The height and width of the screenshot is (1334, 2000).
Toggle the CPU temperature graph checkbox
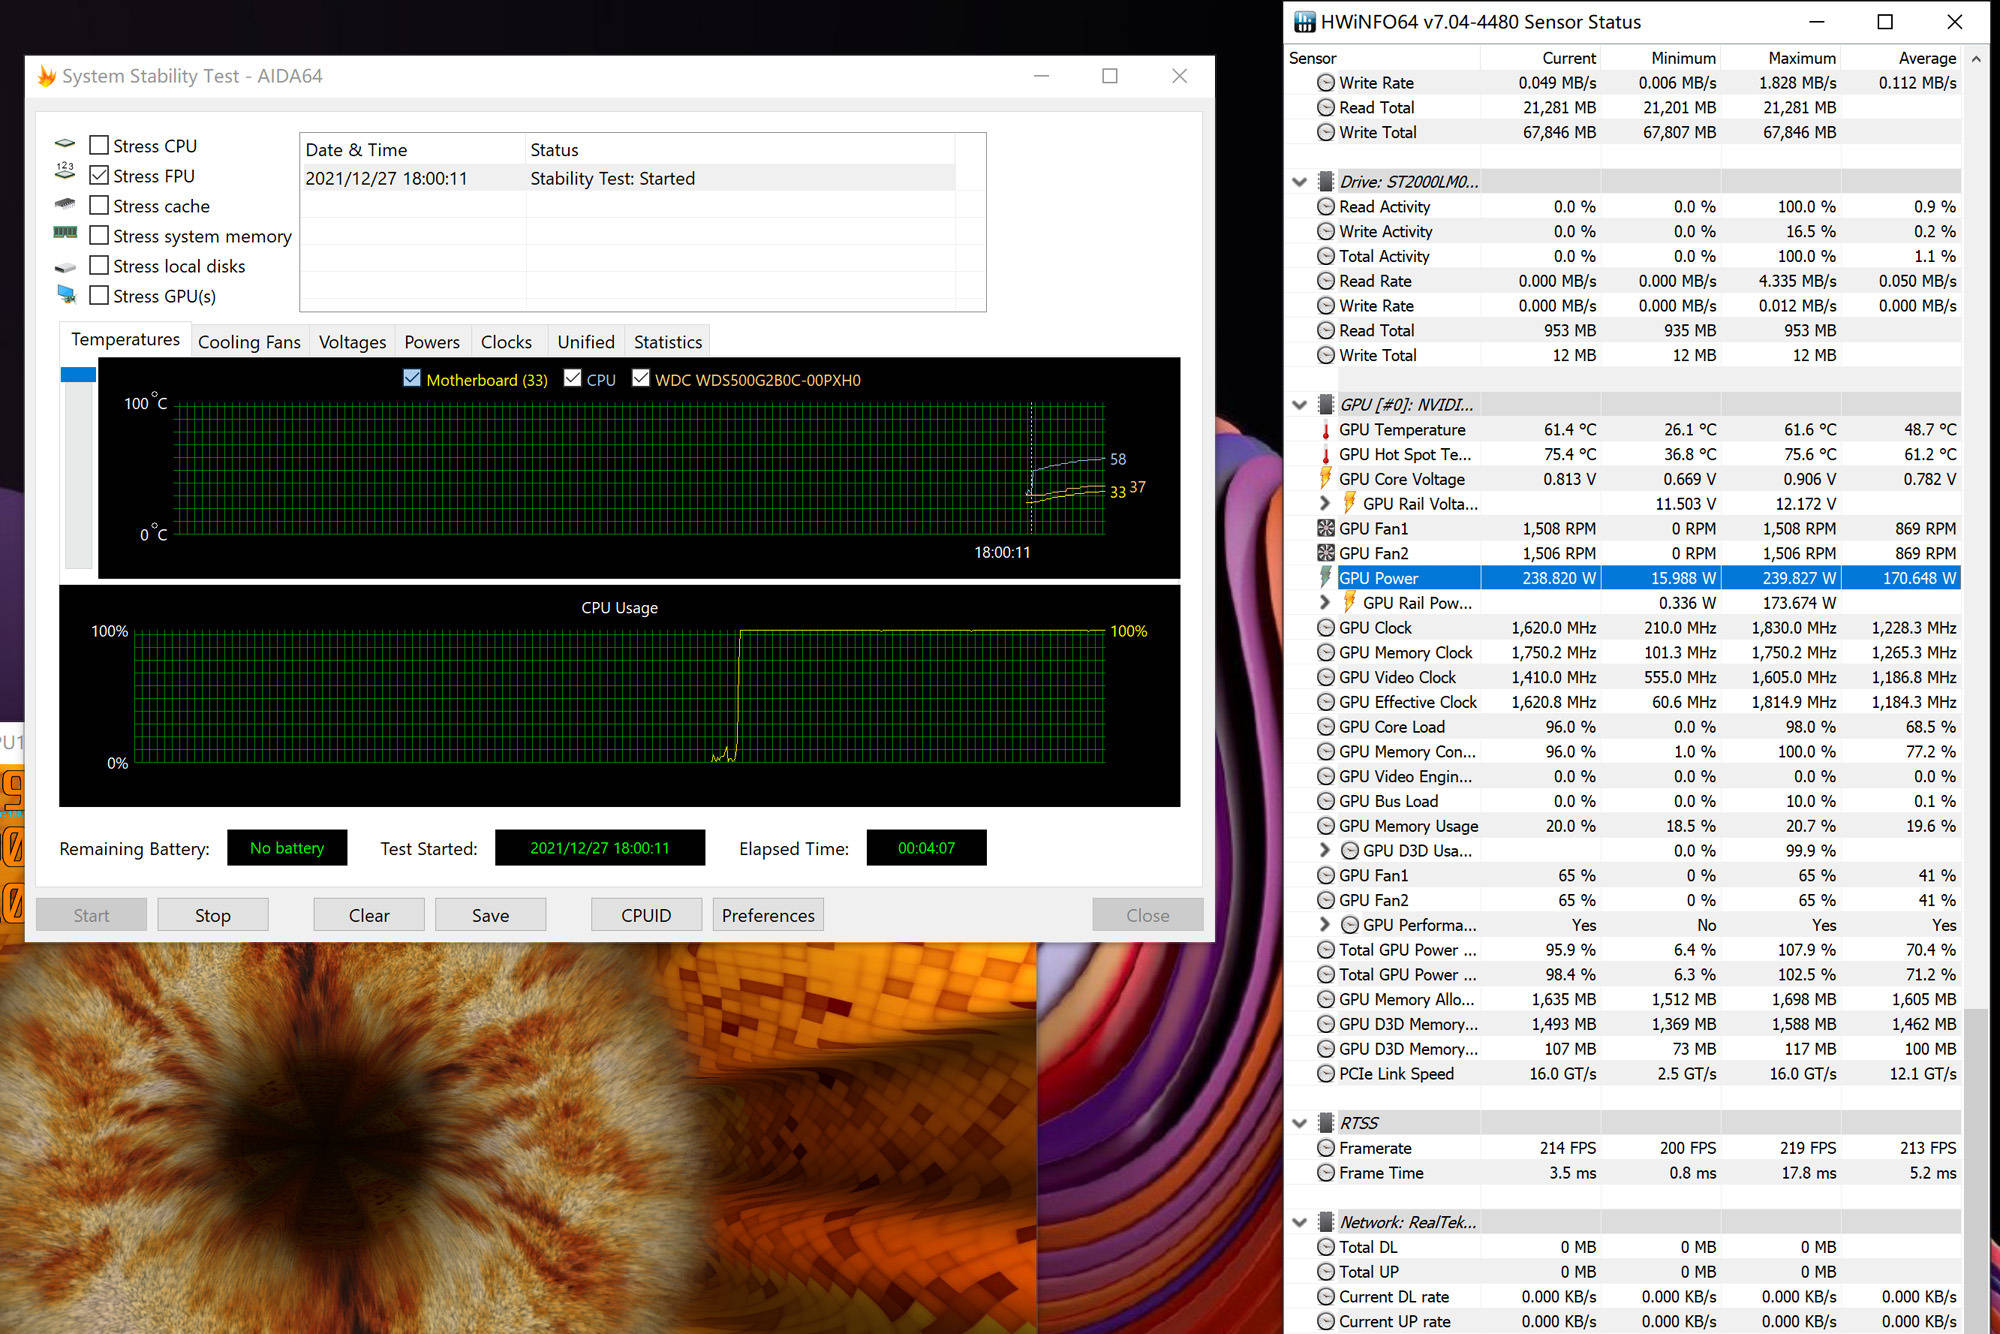(x=573, y=378)
